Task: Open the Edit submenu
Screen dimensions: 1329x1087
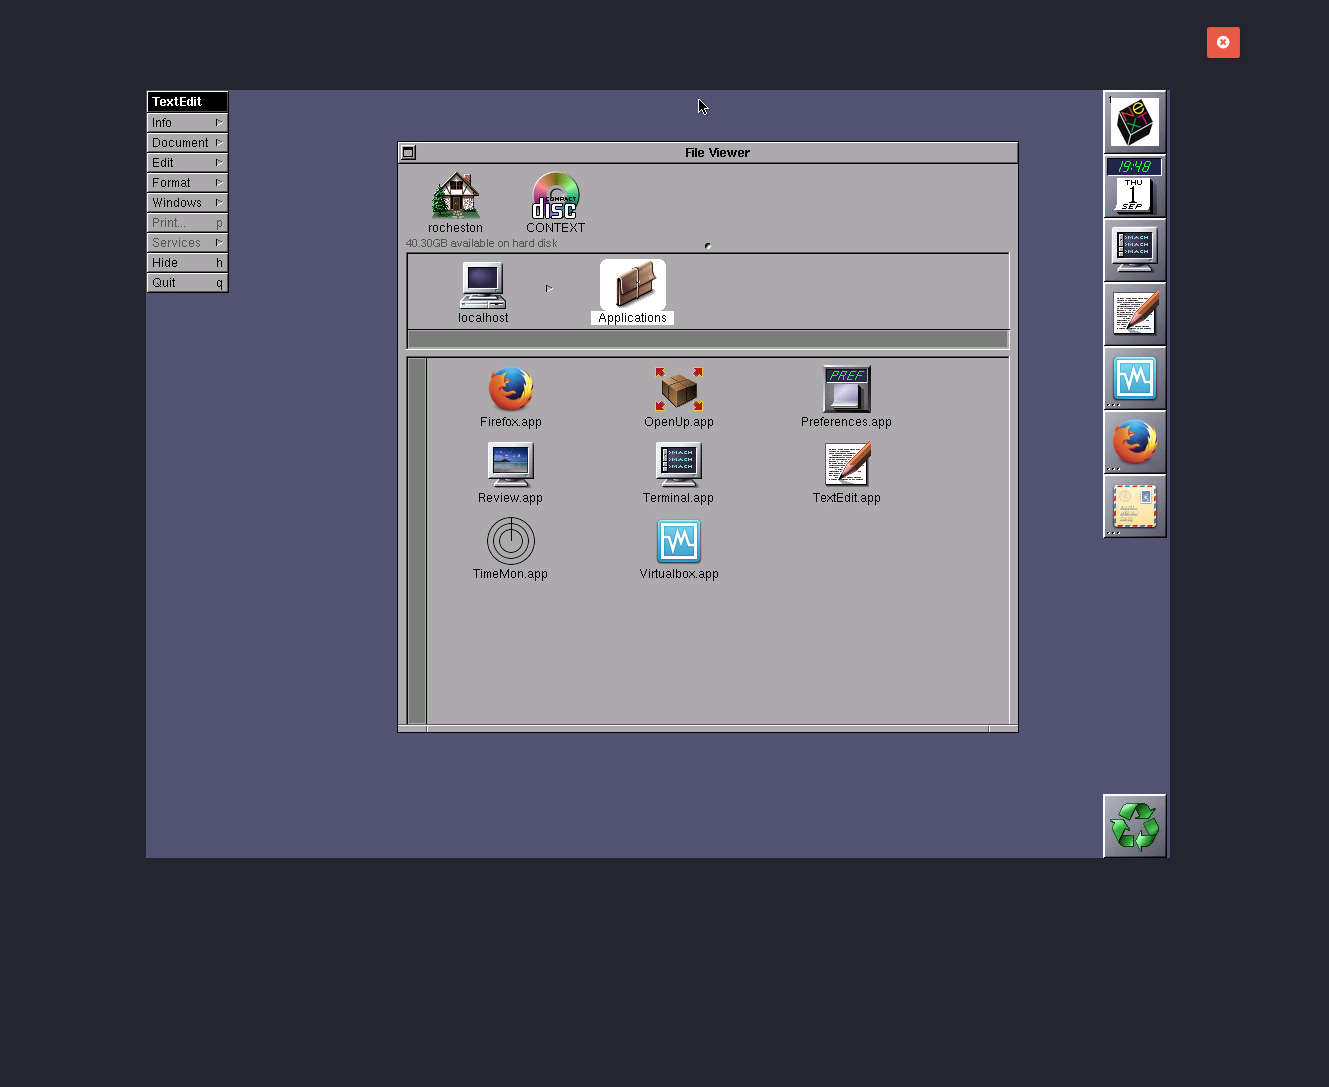Action: tap(187, 162)
